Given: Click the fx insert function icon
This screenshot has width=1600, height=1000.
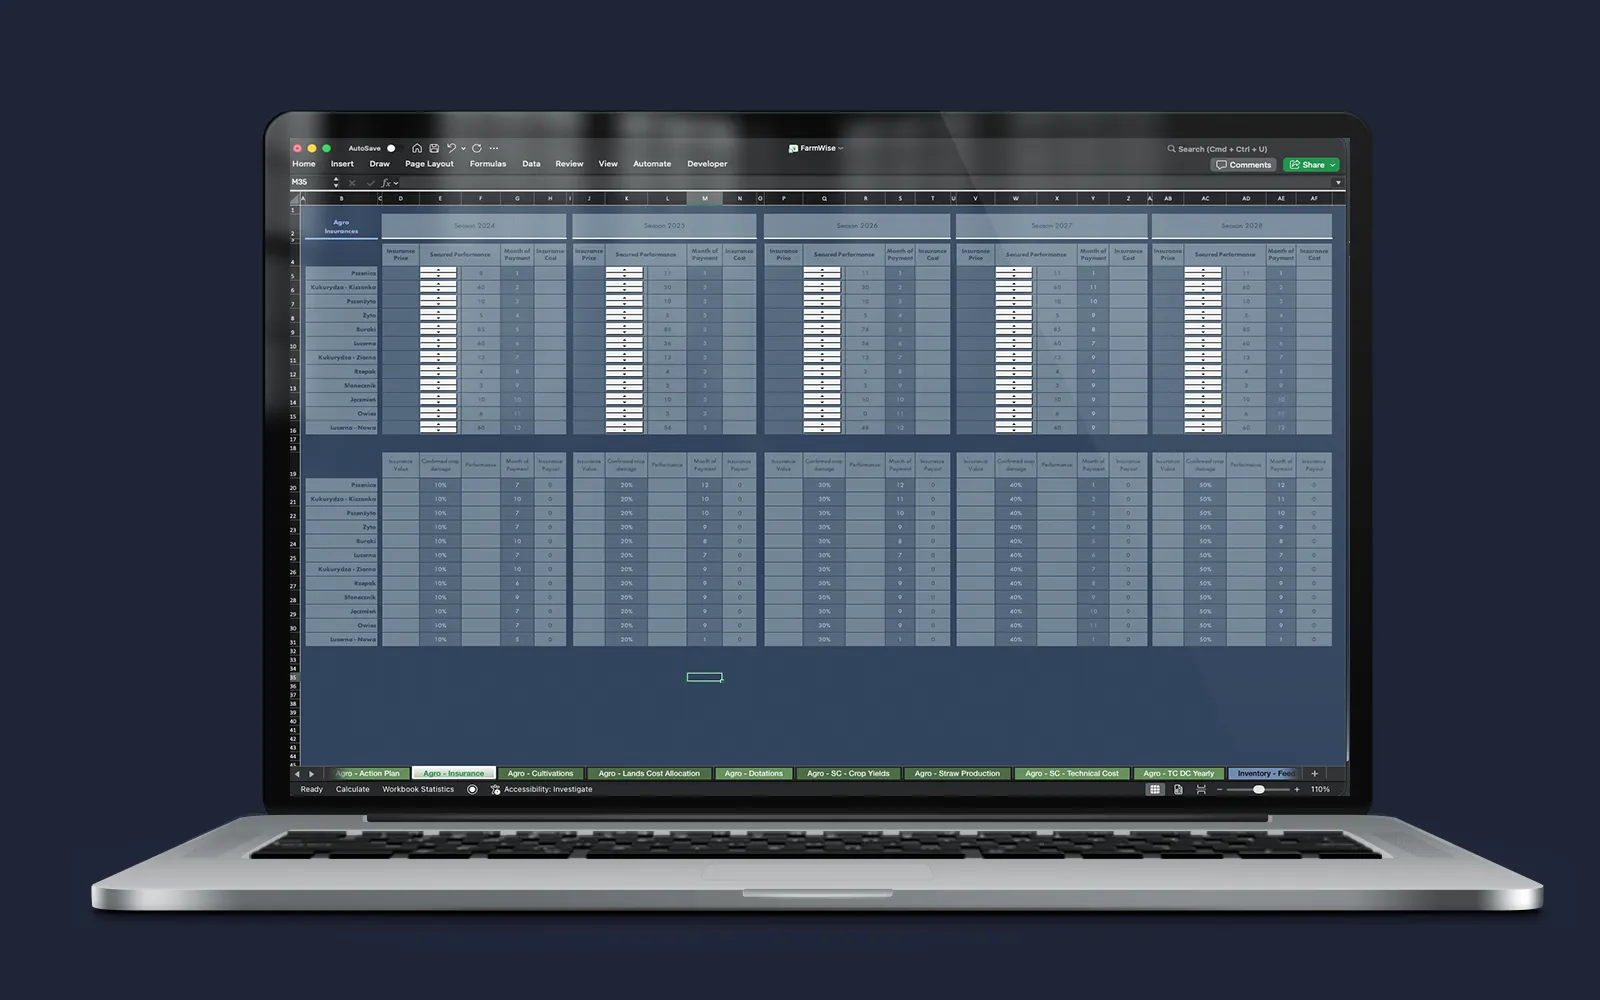Looking at the screenshot, I should 385,183.
